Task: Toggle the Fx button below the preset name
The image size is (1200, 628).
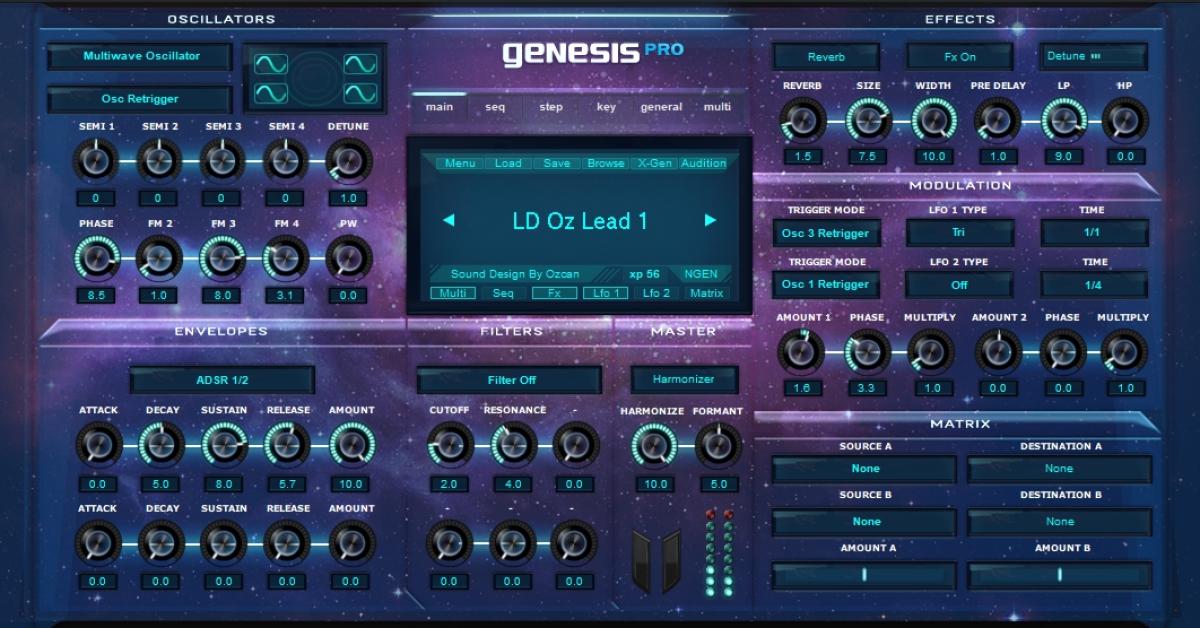Action: (554, 293)
